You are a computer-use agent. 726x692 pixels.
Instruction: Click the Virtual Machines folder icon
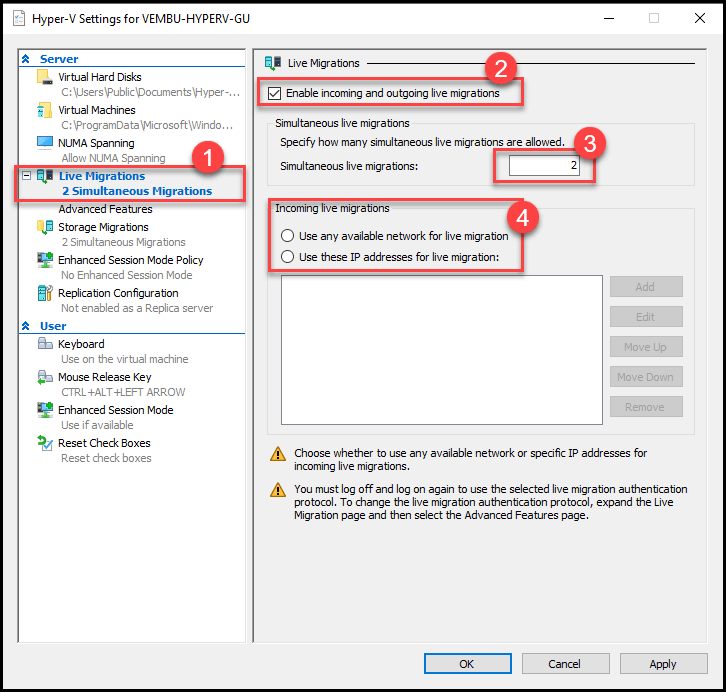tap(44, 110)
